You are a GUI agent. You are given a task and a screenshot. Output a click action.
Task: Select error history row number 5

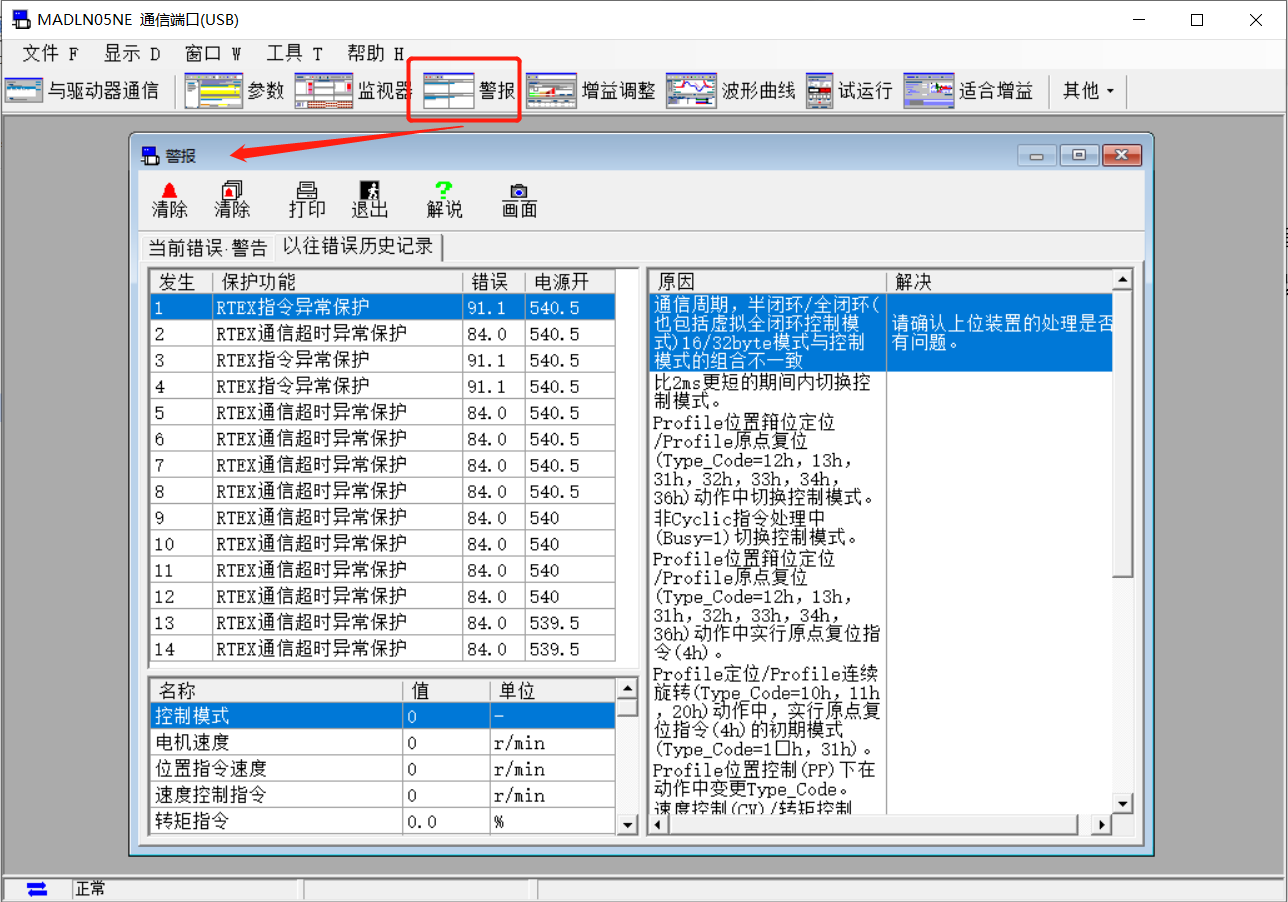382,412
